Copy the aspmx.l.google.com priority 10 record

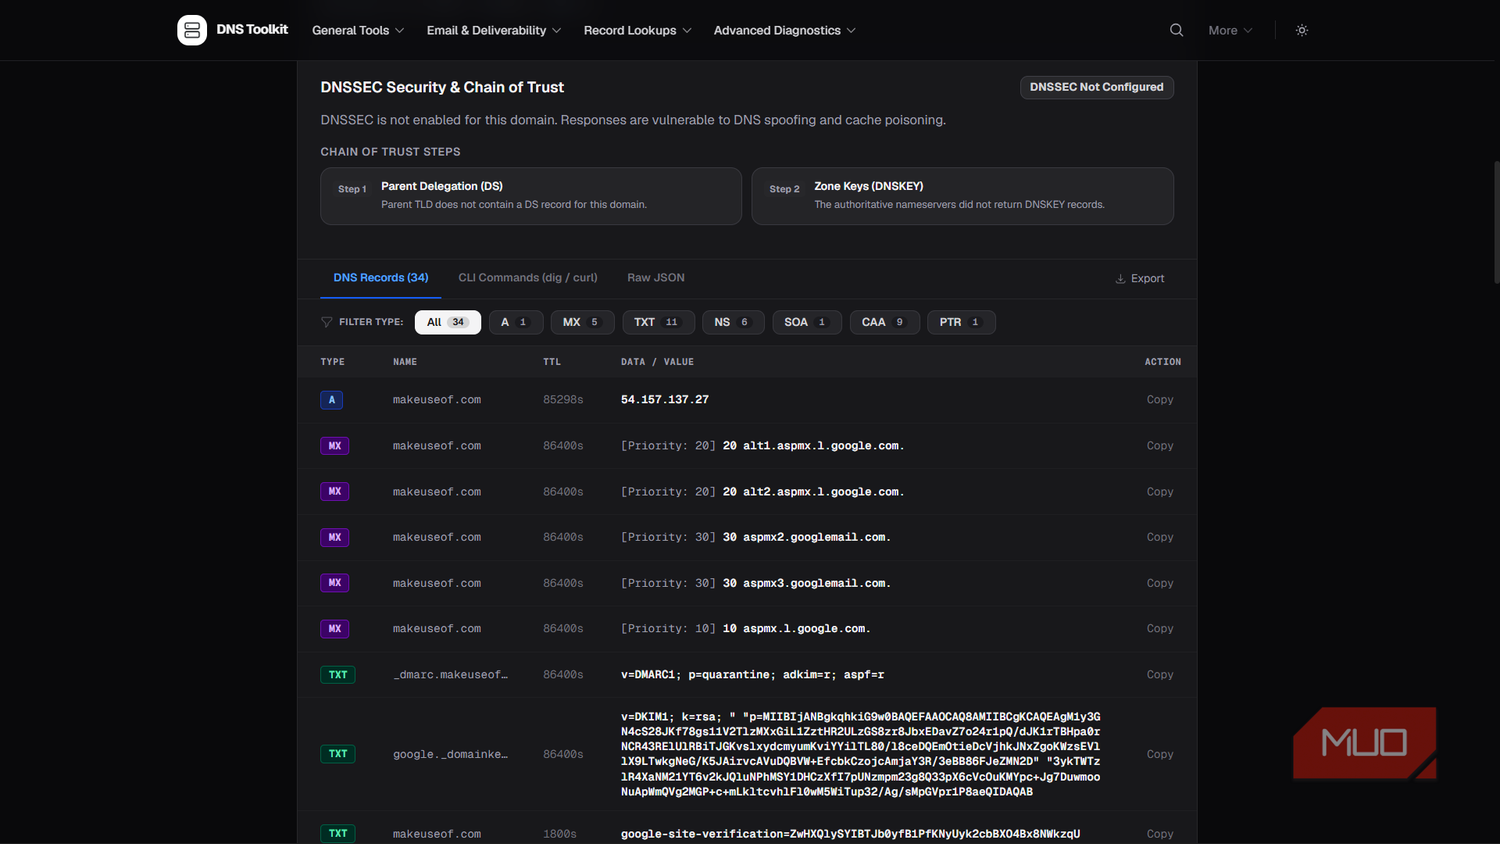tap(1160, 629)
